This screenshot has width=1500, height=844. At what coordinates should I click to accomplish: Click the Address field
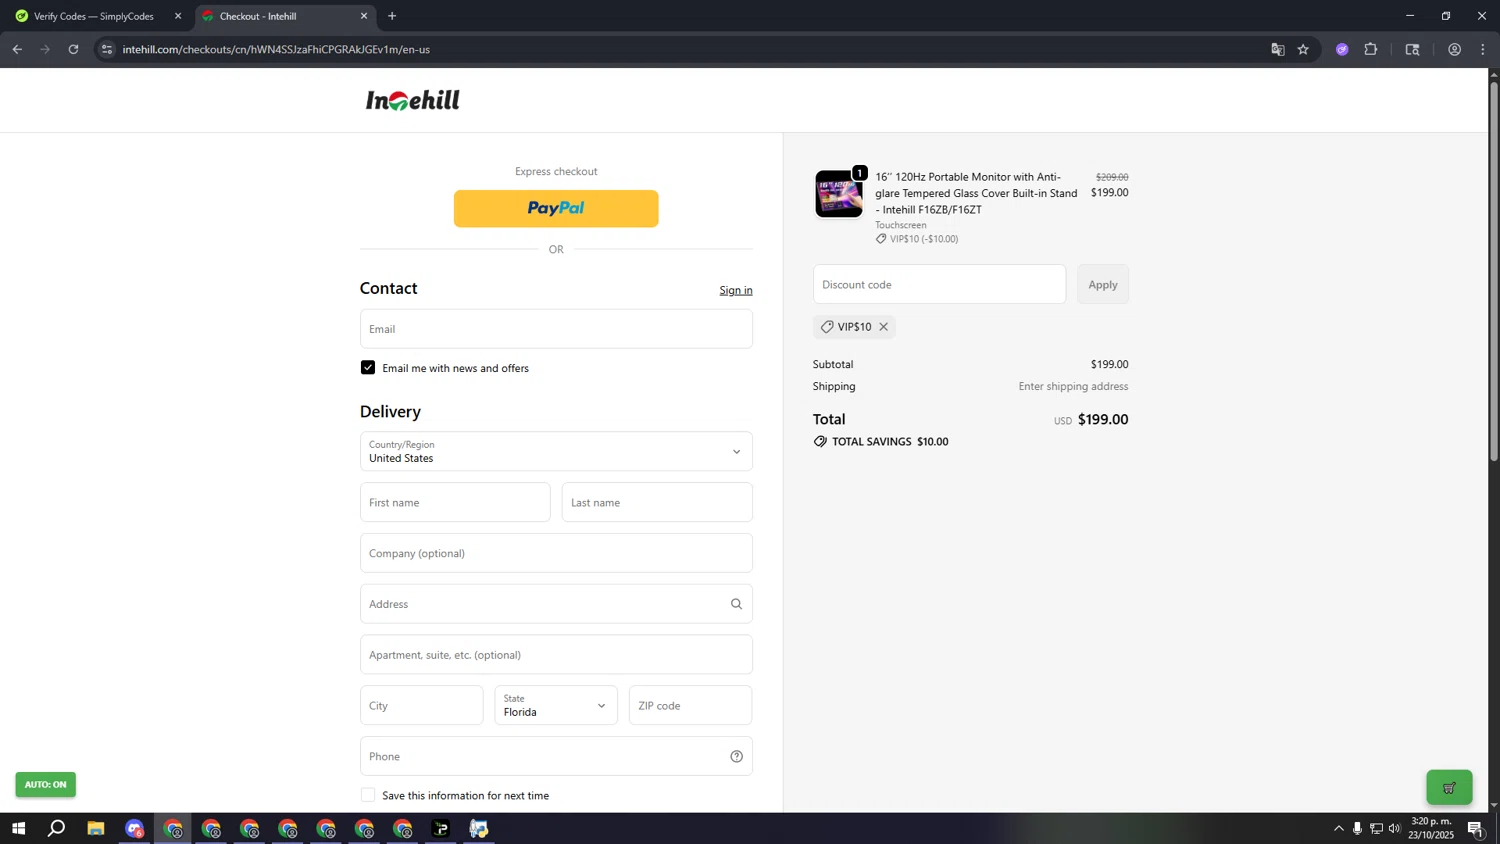[556, 604]
